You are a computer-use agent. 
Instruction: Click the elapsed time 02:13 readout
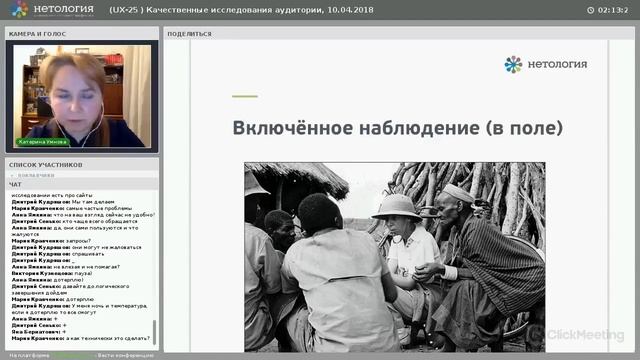[x=613, y=10]
